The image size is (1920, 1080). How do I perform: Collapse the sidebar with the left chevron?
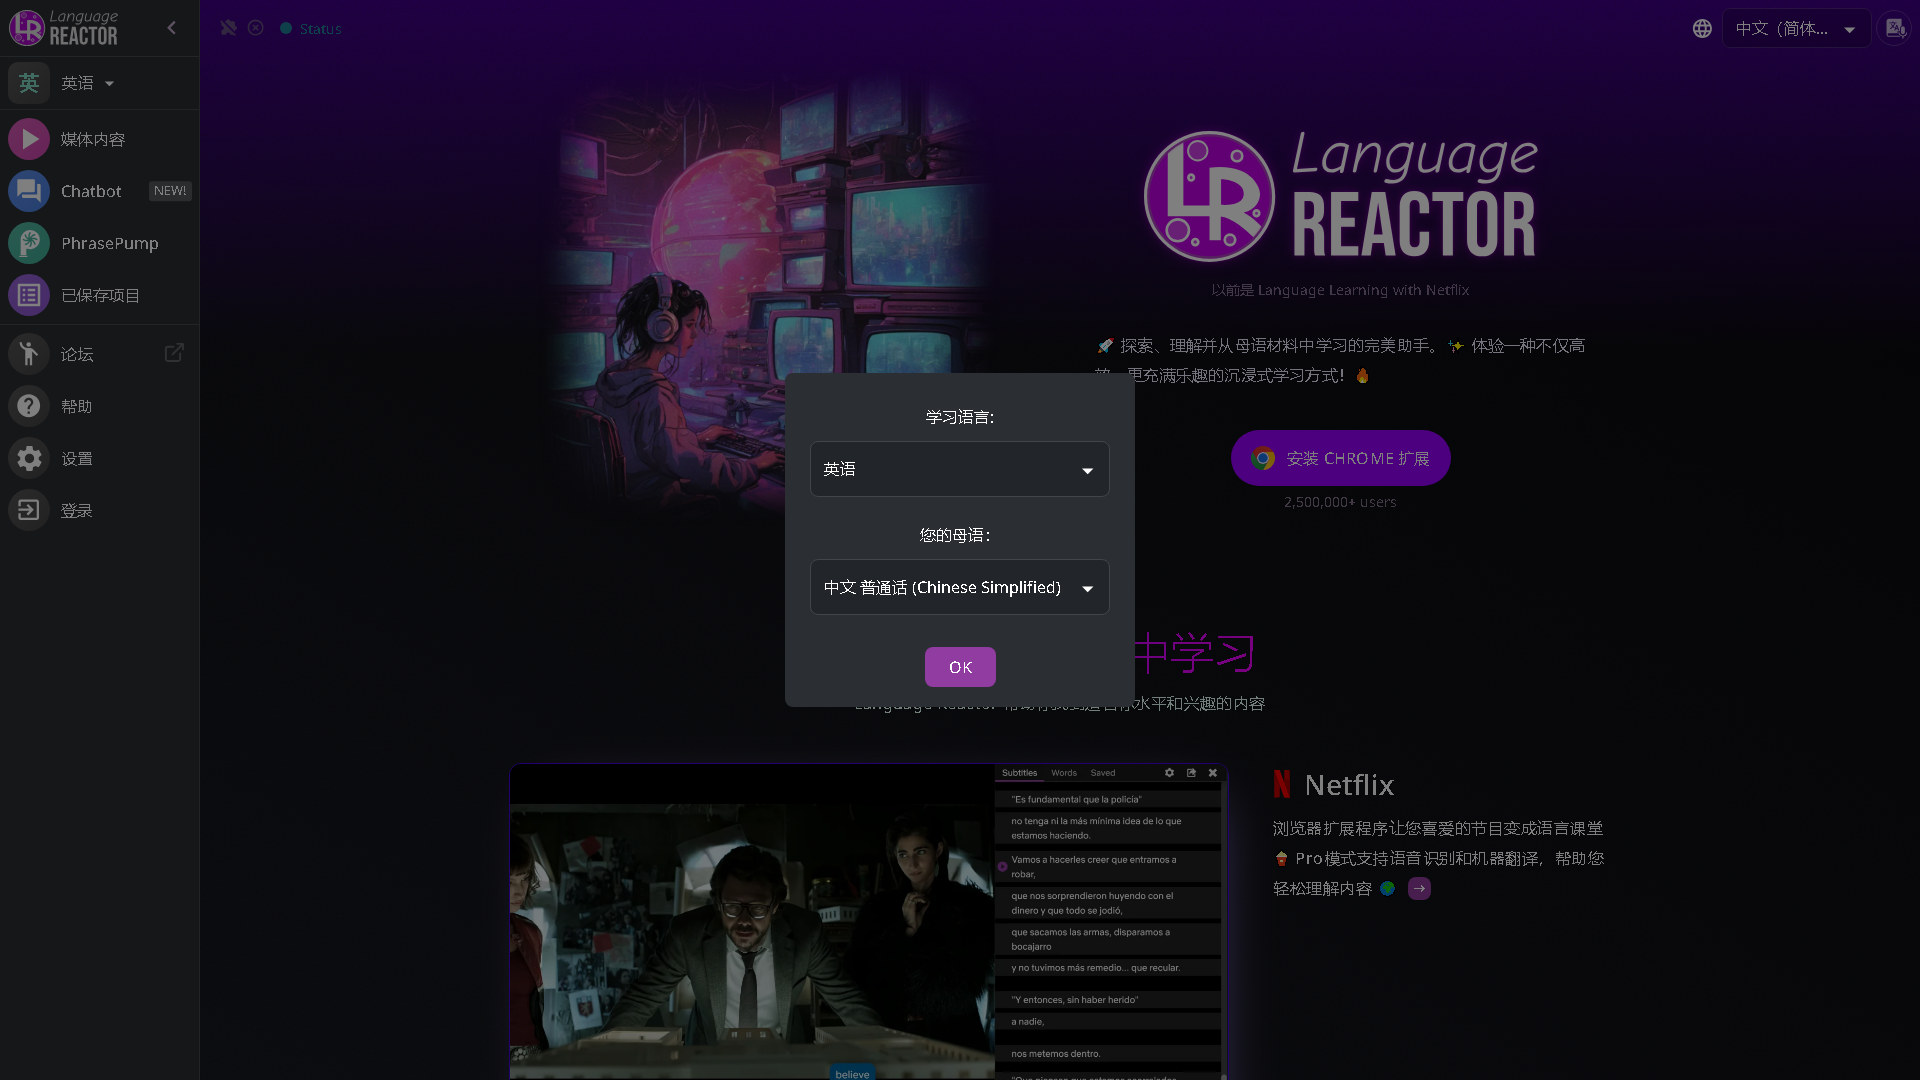[171, 28]
